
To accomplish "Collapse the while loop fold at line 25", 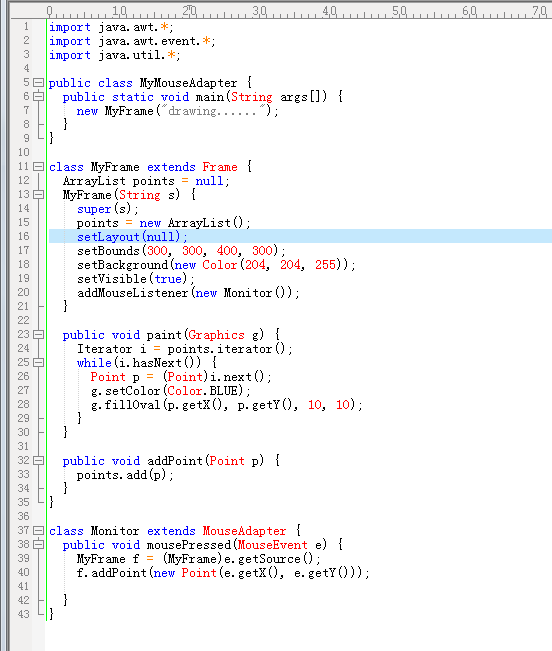I will tap(38, 363).
